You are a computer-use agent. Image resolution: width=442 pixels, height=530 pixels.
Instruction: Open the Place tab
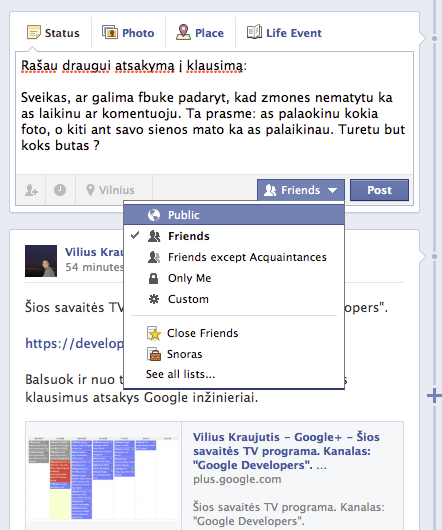[200, 33]
